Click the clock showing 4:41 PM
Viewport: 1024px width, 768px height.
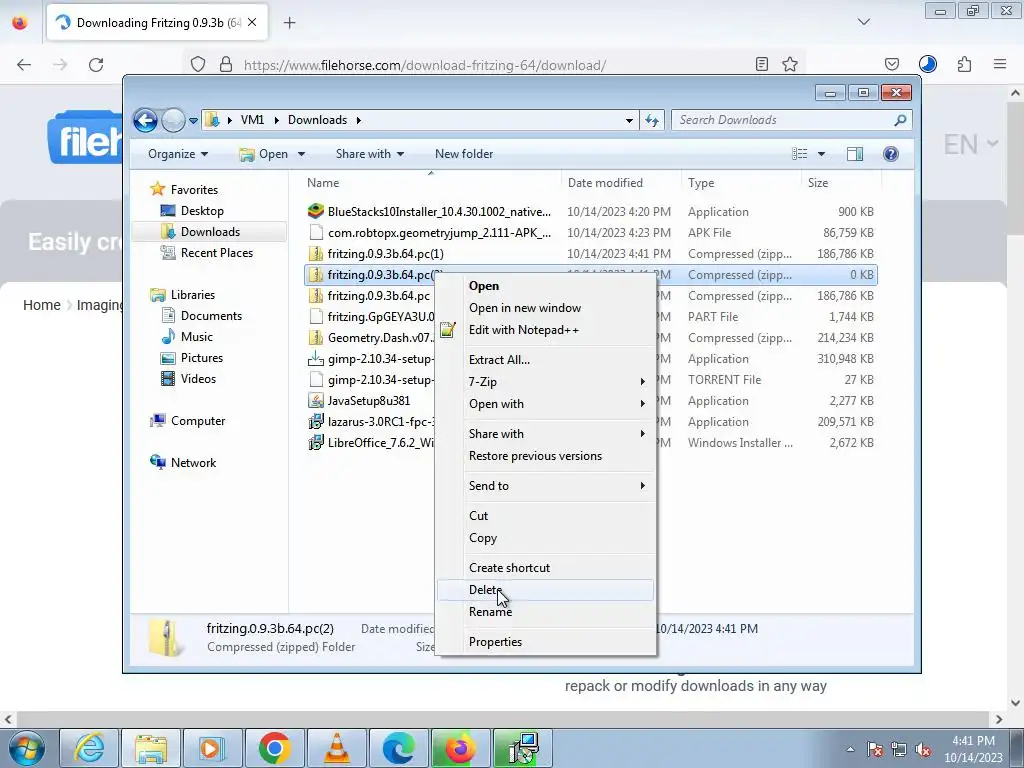tap(973, 741)
